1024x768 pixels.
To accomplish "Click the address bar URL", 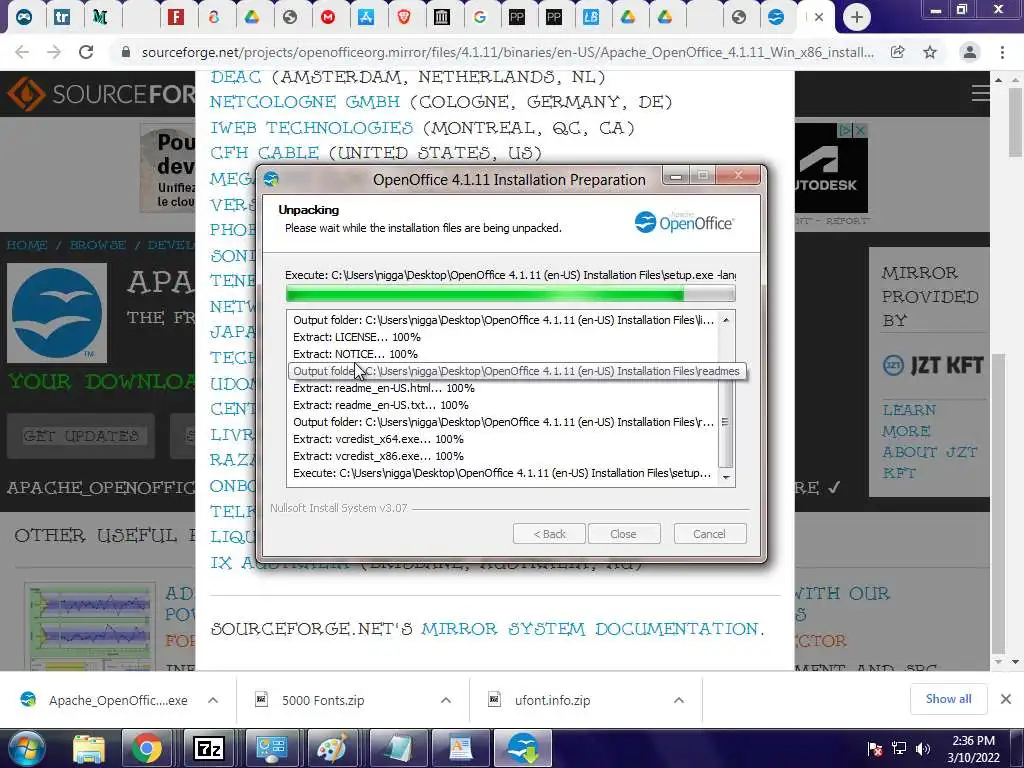I will (x=507, y=52).
